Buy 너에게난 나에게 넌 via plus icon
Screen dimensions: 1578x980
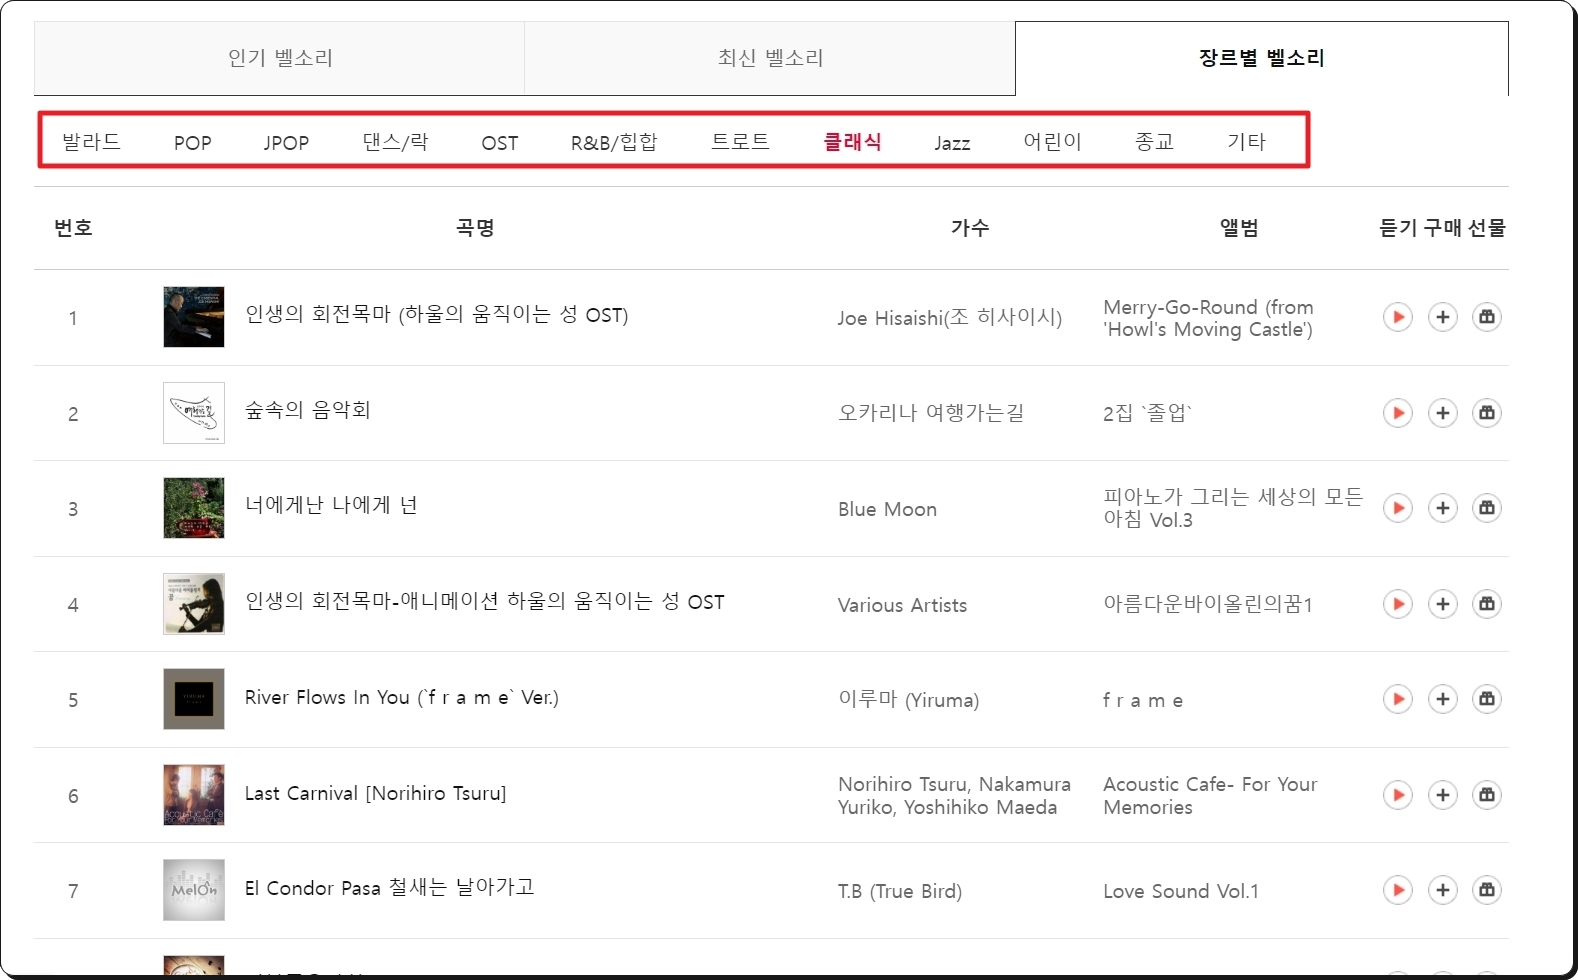(x=1442, y=508)
